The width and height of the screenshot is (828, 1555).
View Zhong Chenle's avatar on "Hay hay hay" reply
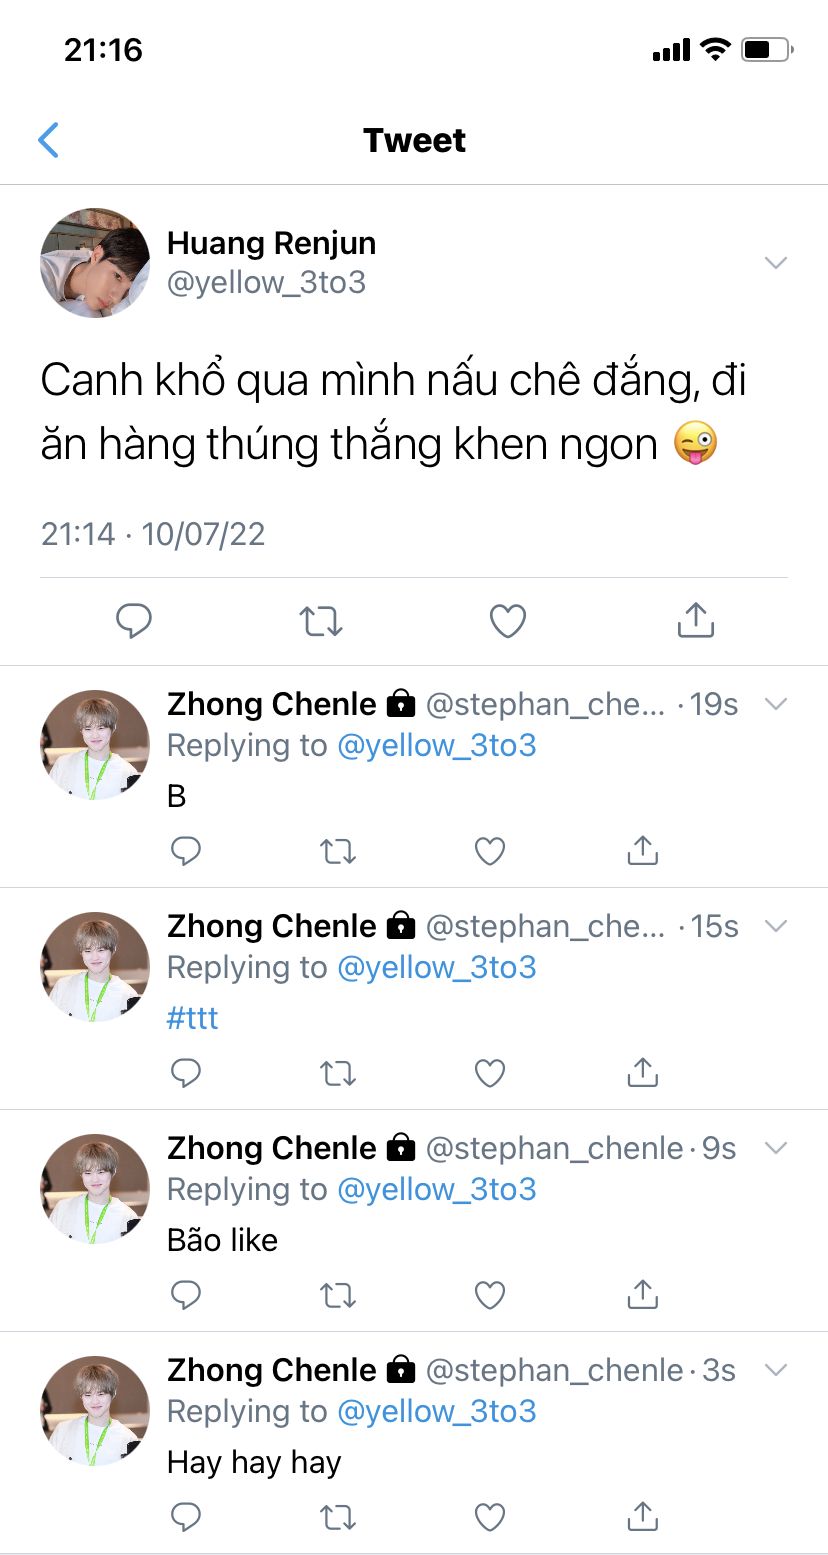point(95,1411)
